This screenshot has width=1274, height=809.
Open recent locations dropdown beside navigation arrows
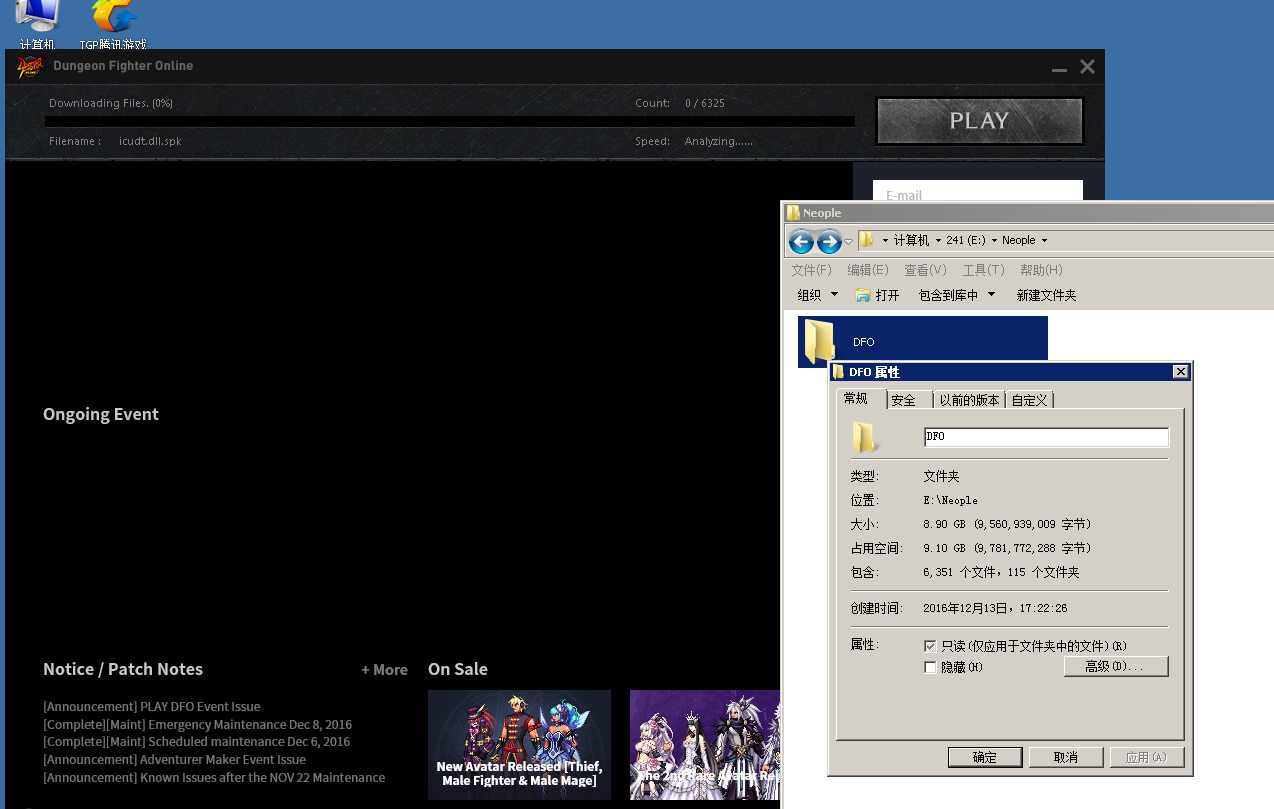[849, 241]
